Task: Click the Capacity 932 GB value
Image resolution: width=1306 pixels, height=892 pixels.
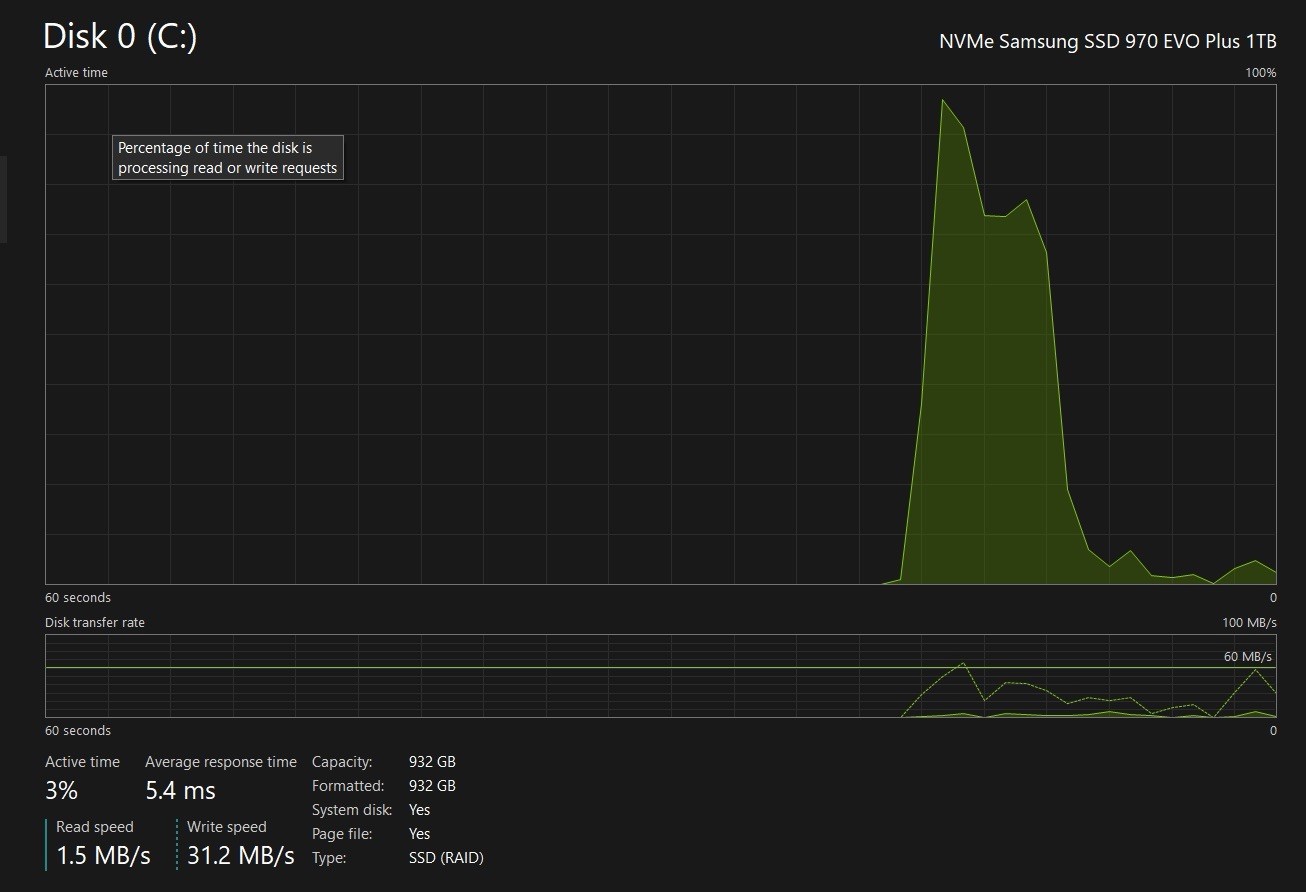Action: (x=432, y=762)
